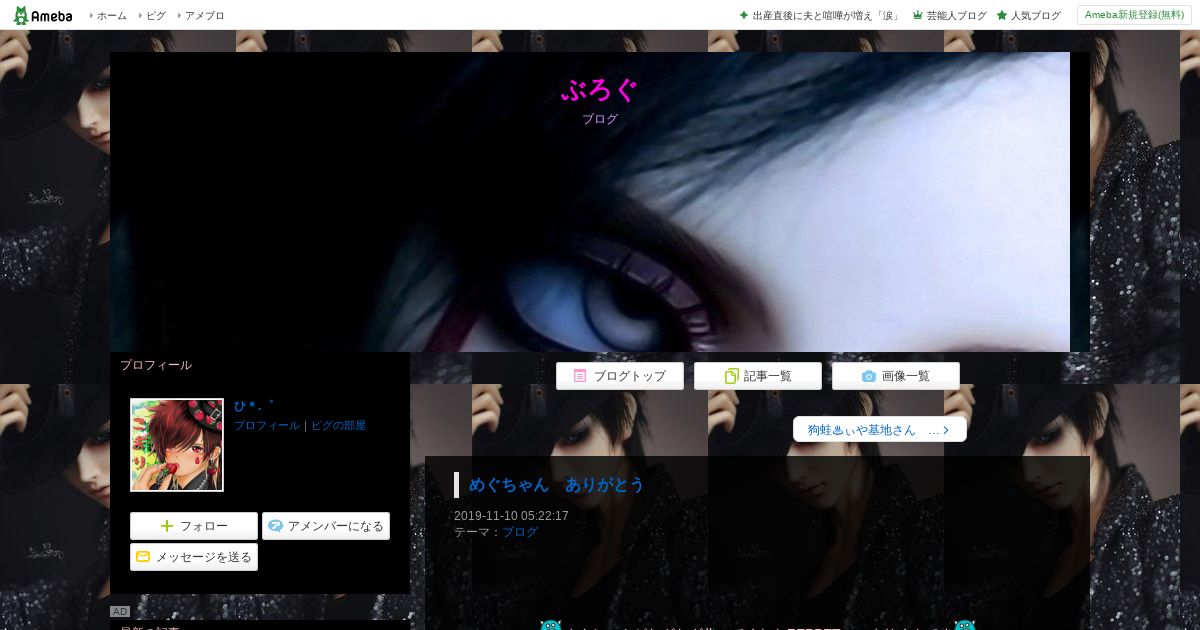Click the star icon beside 人気ブログ
Viewport: 1200px width, 630px height.
point(1002,15)
